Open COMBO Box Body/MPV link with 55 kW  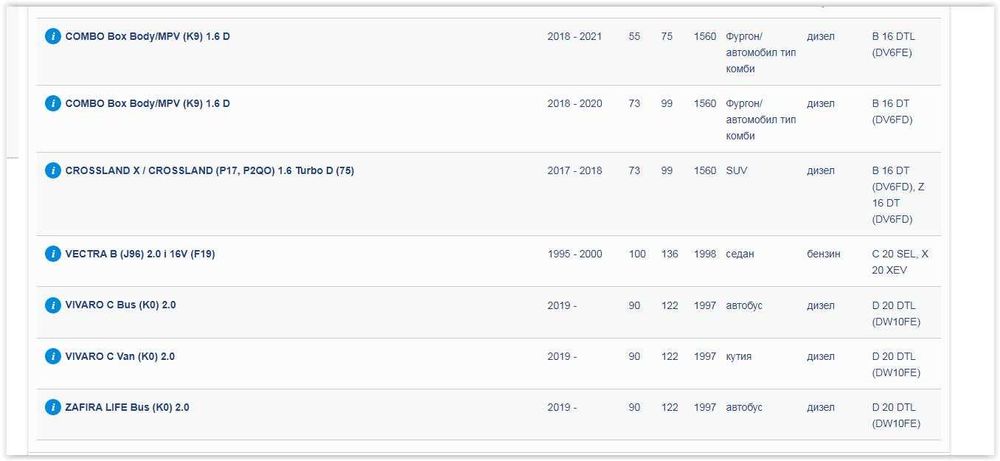(148, 36)
